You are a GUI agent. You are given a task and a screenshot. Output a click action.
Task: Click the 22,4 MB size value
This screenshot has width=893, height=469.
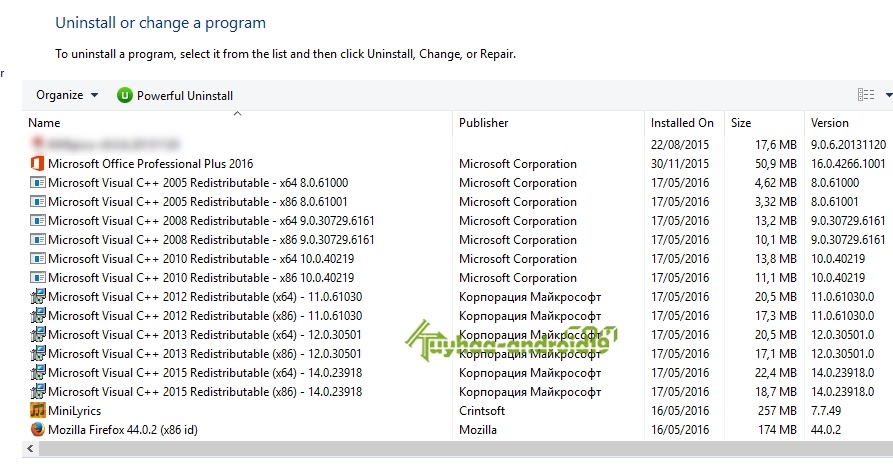(x=776, y=373)
